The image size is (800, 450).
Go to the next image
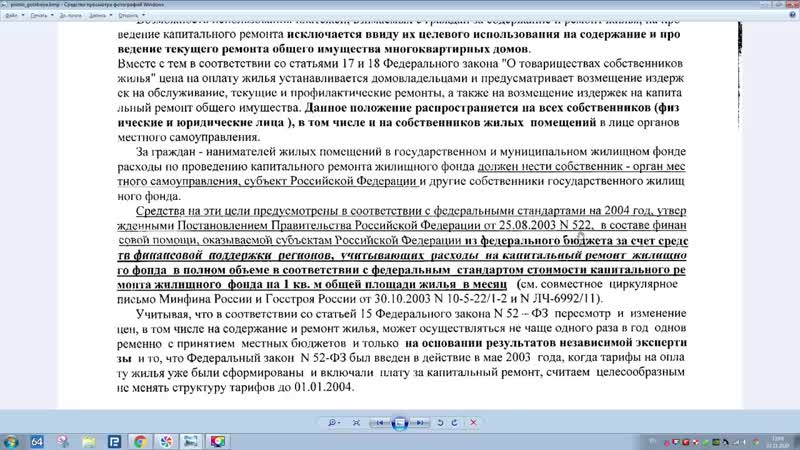(419, 422)
